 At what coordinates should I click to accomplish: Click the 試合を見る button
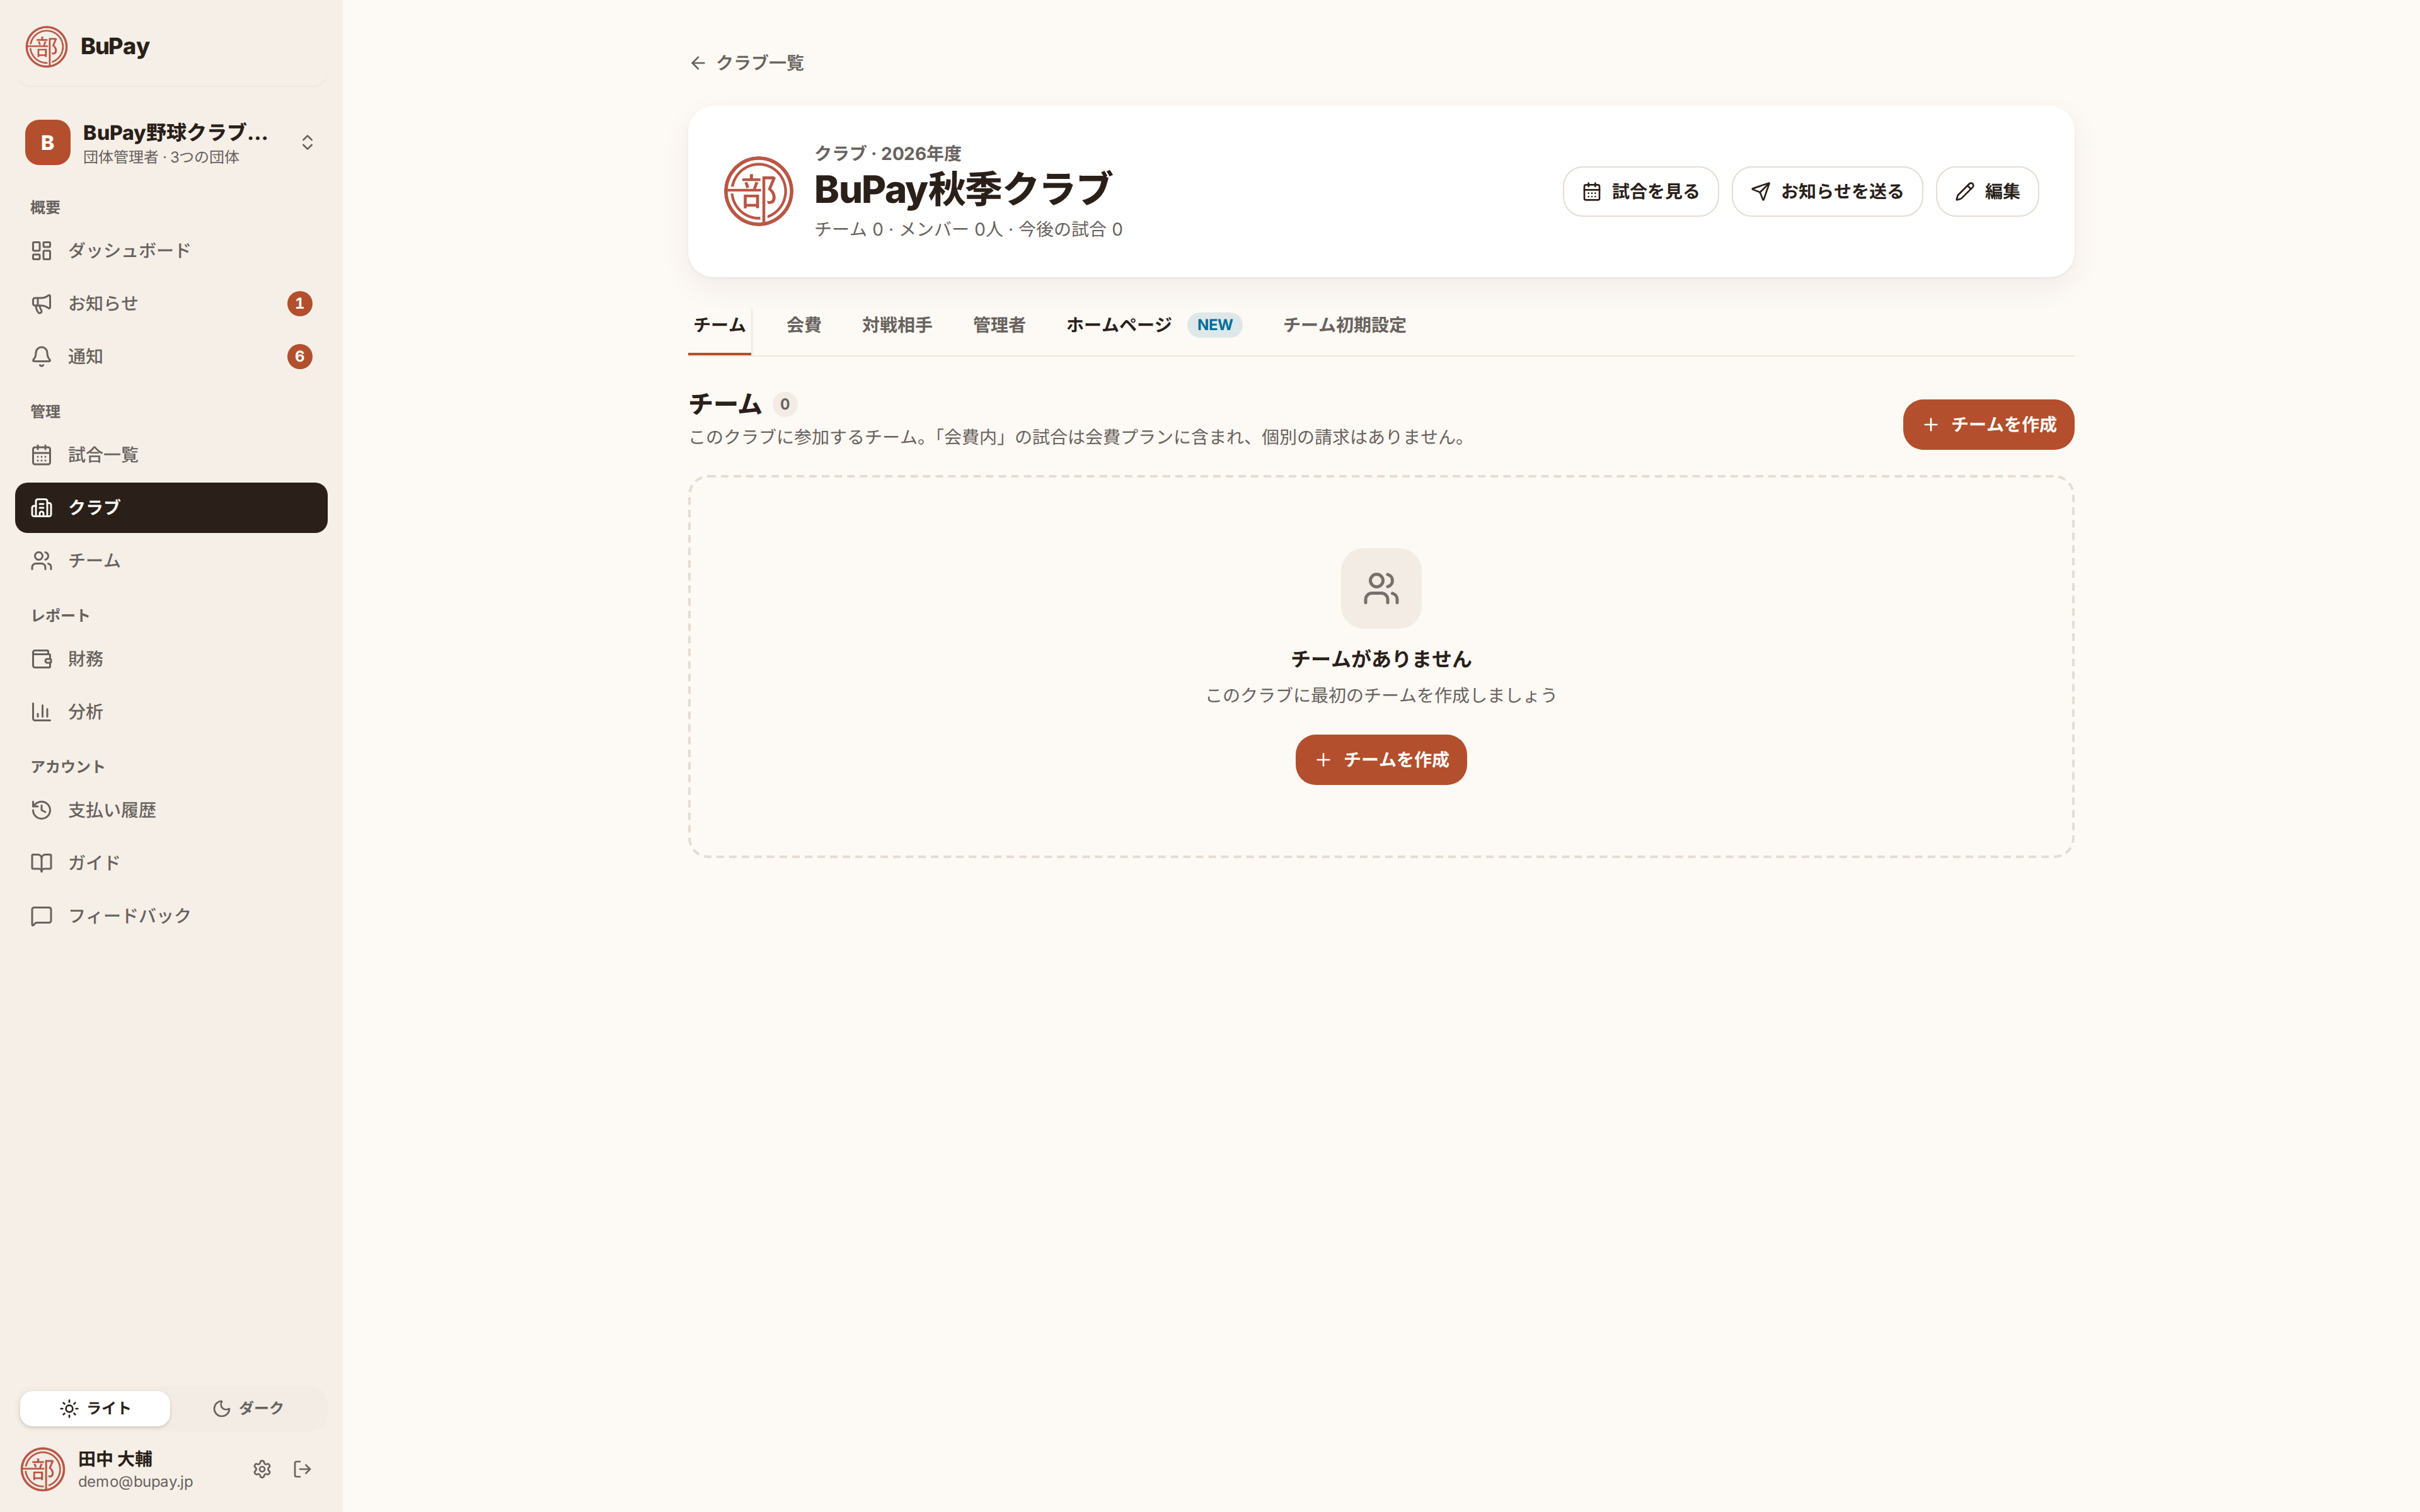click(1640, 192)
